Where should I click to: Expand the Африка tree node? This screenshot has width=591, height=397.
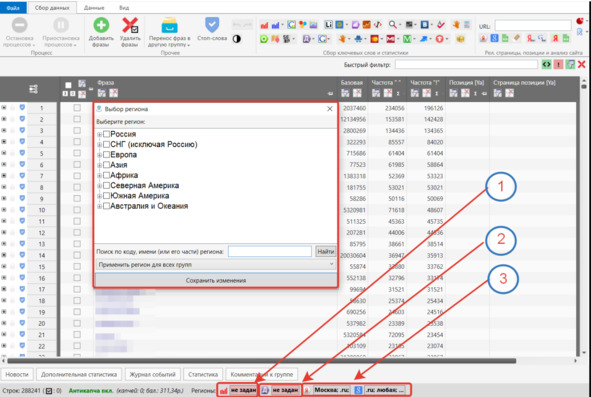tap(100, 175)
